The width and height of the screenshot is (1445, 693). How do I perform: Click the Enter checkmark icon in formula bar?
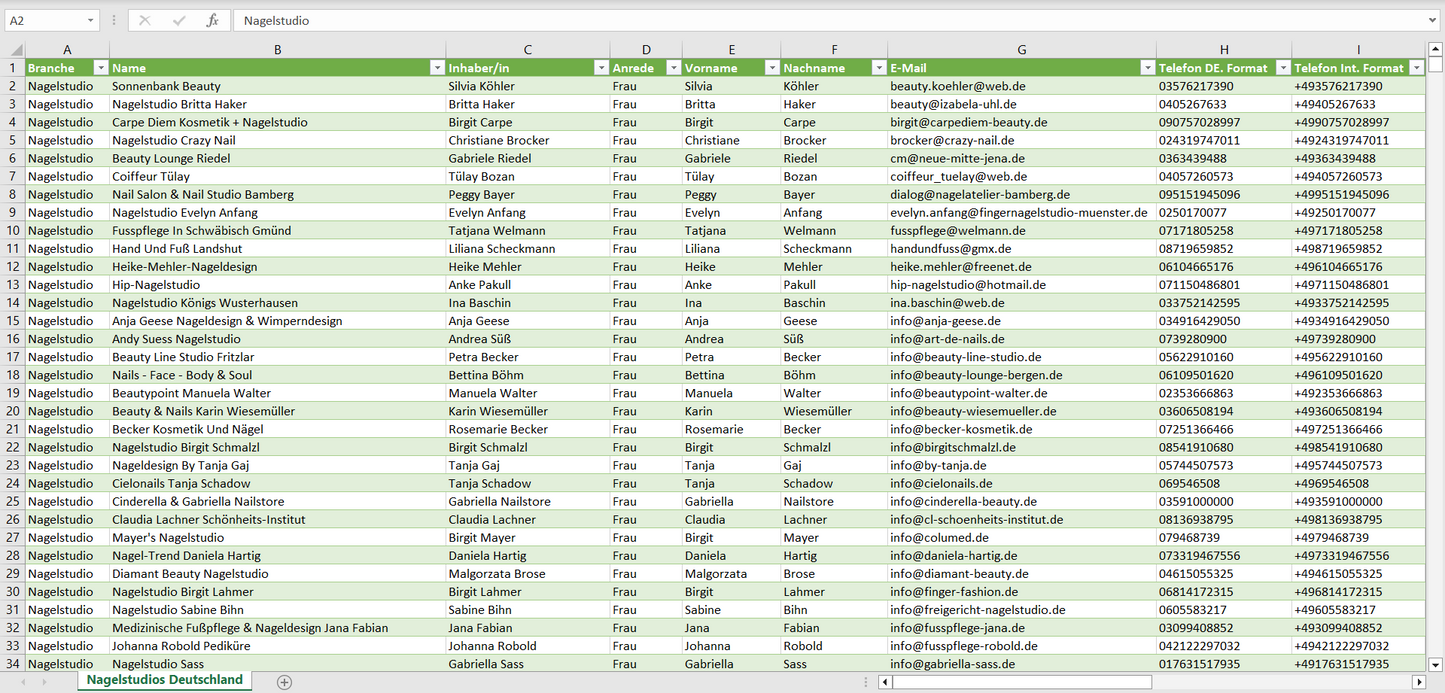pyautogui.click(x=179, y=20)
